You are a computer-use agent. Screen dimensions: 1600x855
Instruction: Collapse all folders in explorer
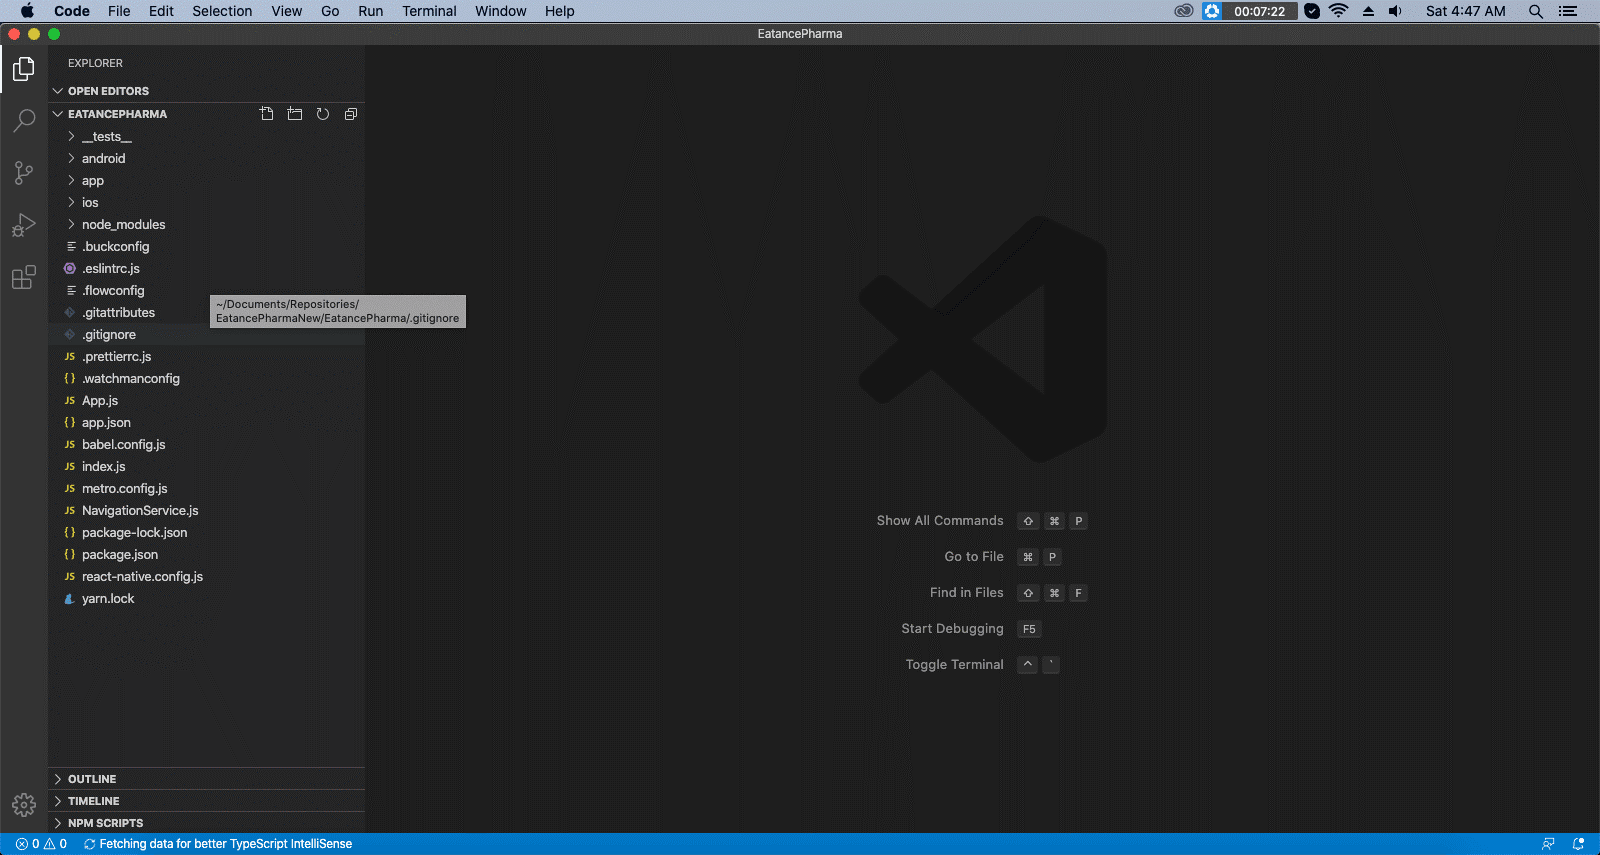tap(351, 114)
